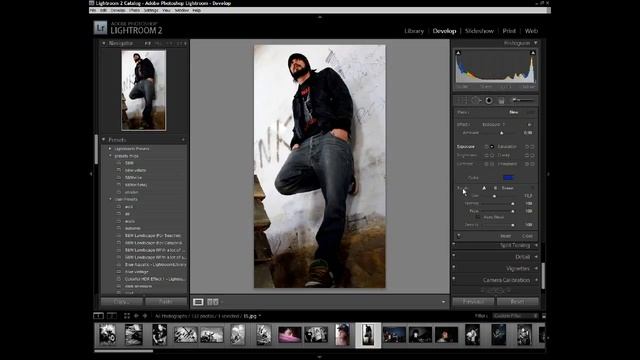The height and width of the screenshot is (360, 640).
Task: Switch to the Web module
Action: (531, 31)
